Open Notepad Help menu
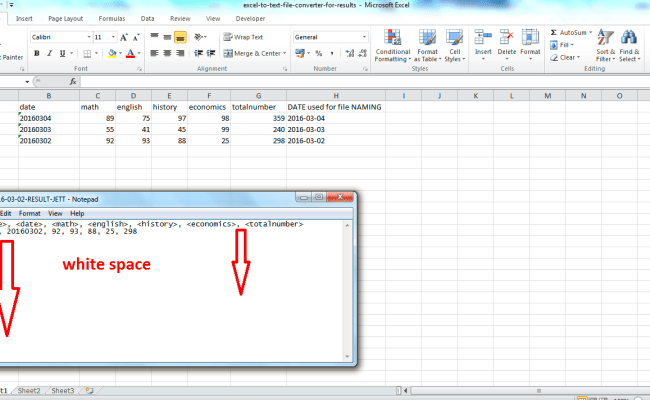Screen dimensions: 650x400 pos(77,213)
